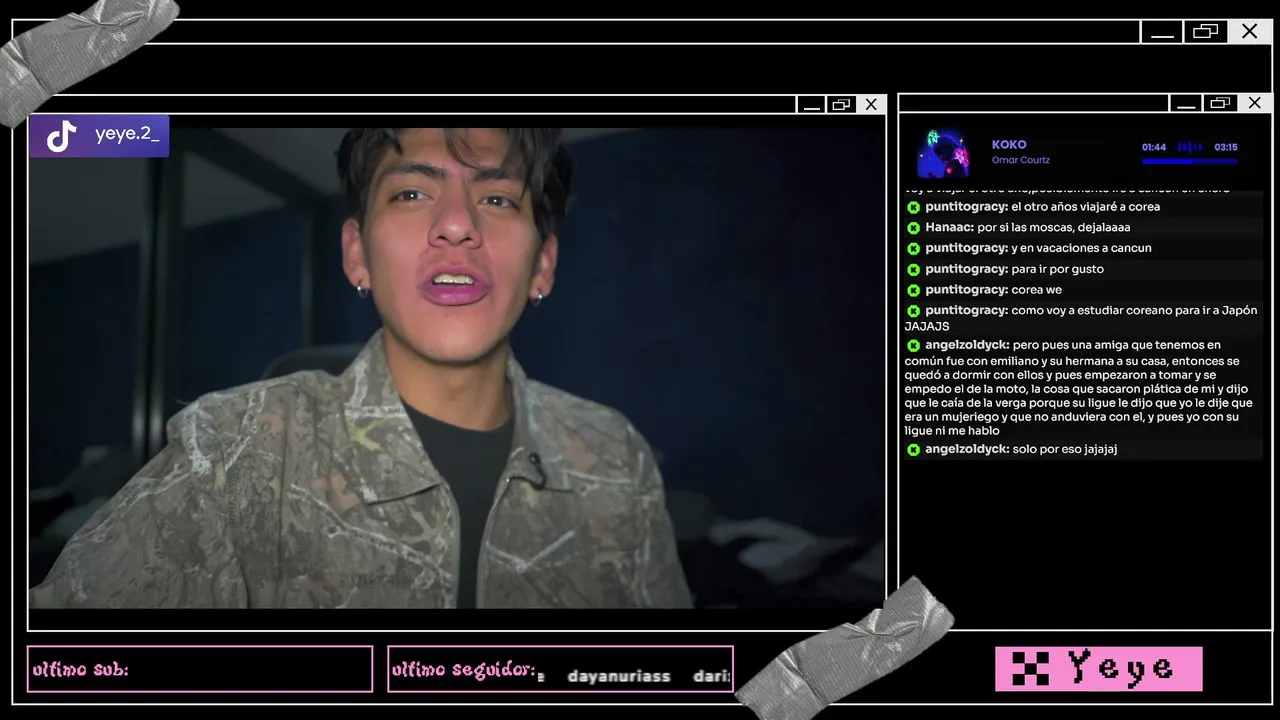
Task: Click badge icon beside 'solo por eso jajajaj'
Action: point(913,450)
